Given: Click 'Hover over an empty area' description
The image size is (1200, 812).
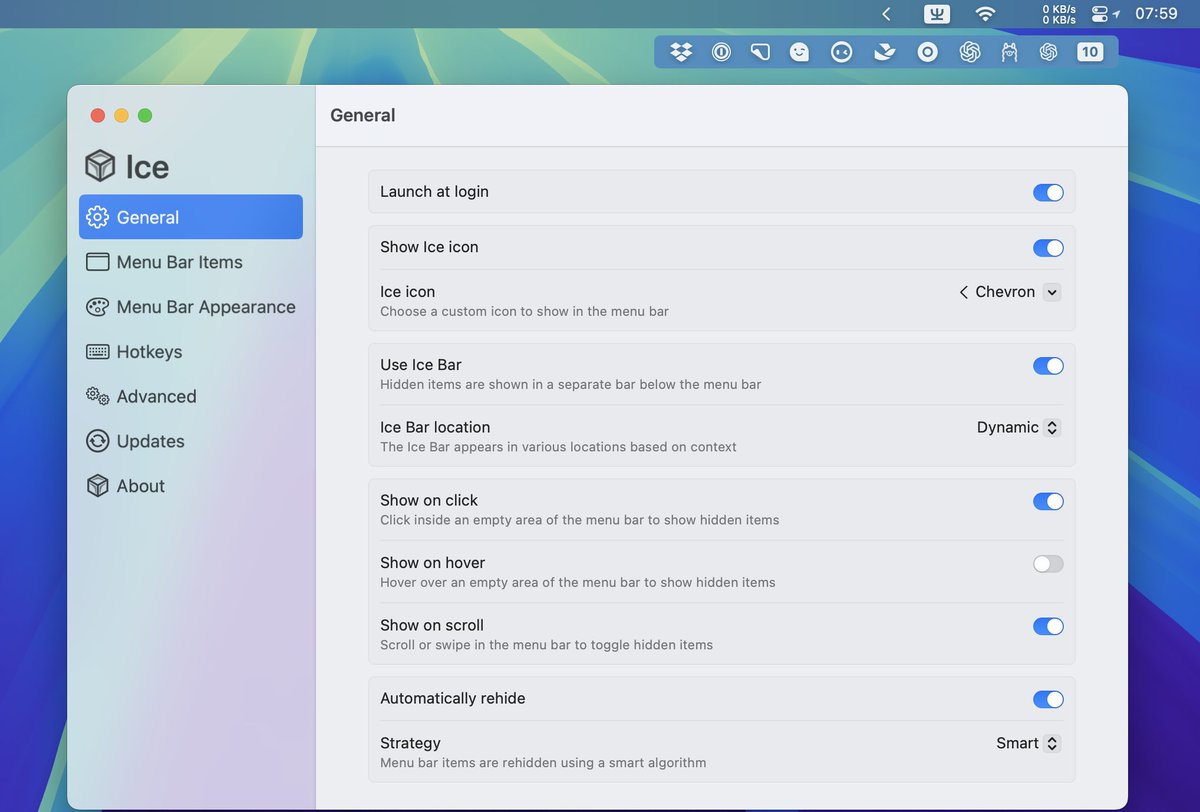Looking at the screenshot, I should 577,582.
